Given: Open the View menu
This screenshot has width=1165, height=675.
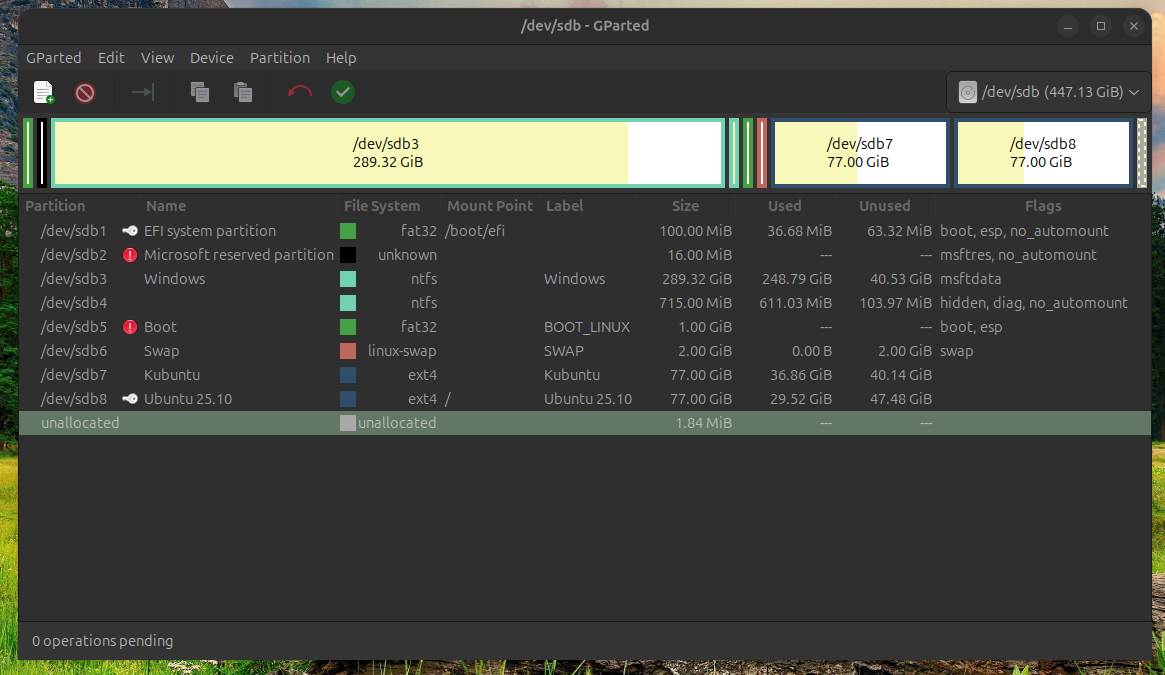Looking at the screenshot, I should click(157, 58).
